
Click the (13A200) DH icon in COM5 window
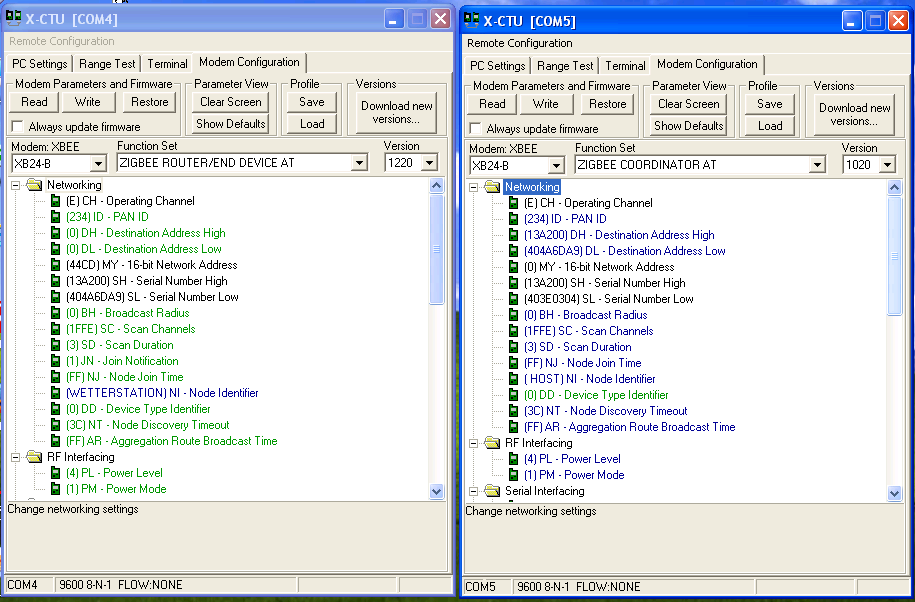(514, 235)
